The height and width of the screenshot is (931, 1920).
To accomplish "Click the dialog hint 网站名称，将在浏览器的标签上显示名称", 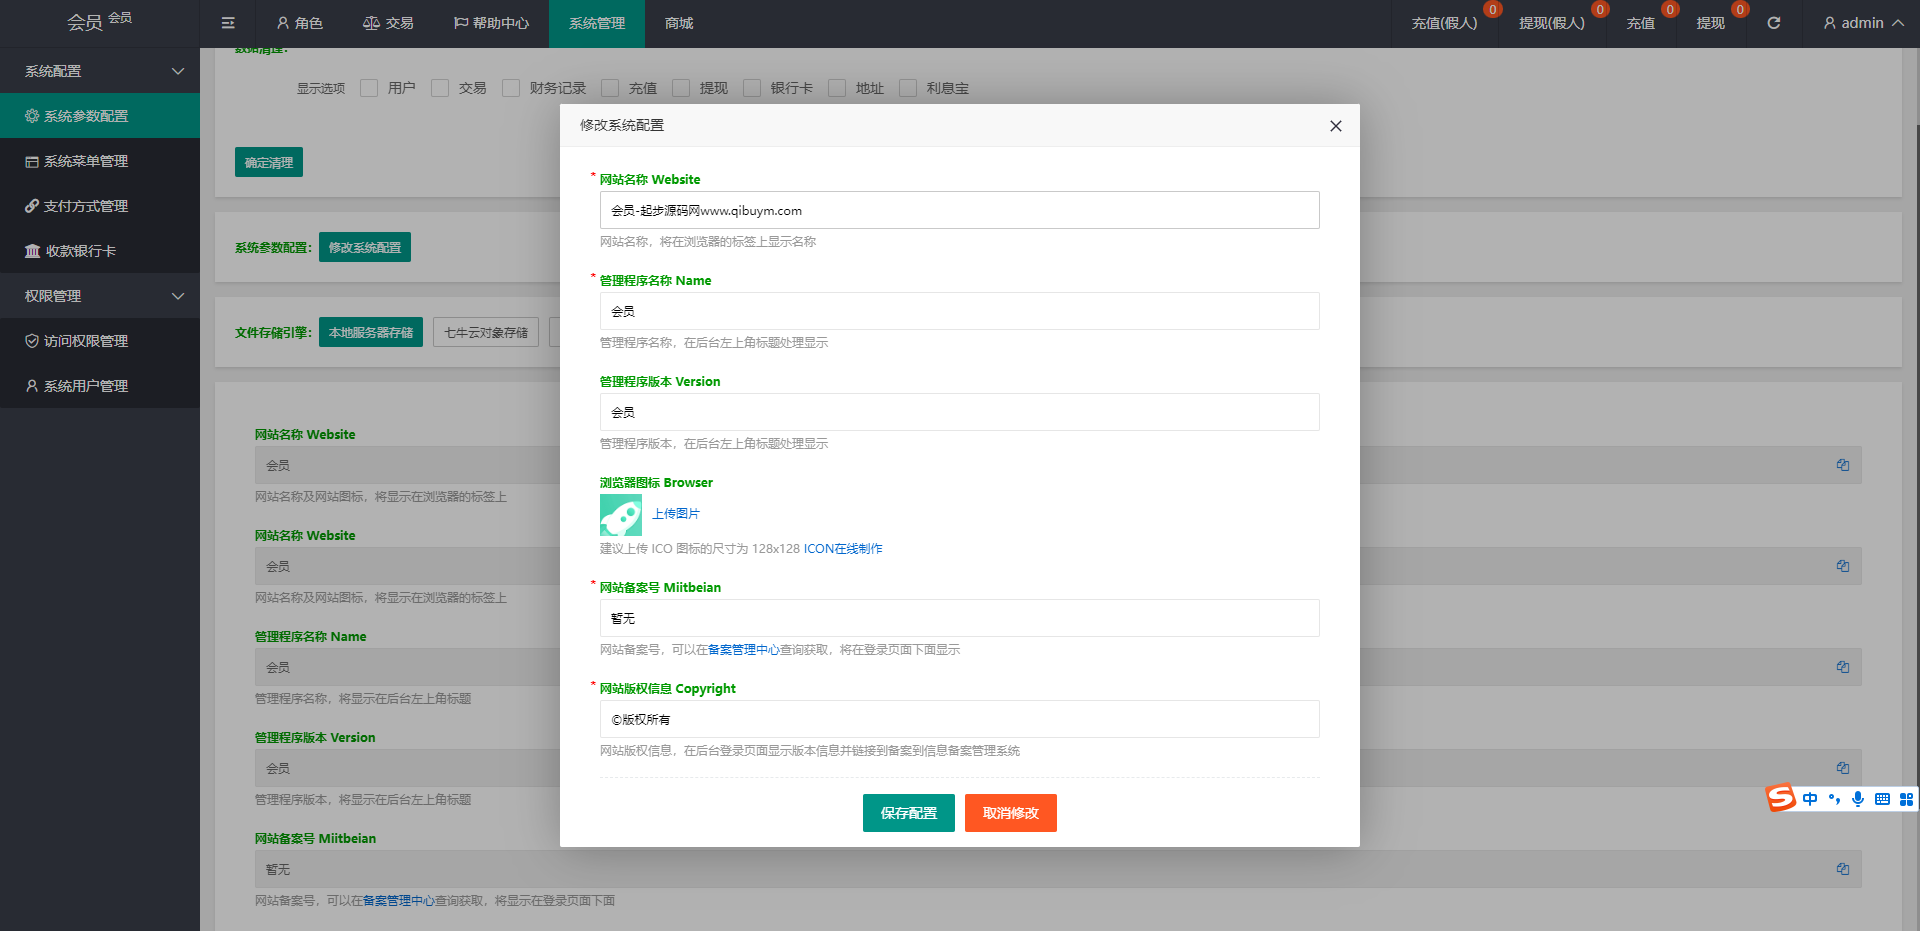I will [708, 242].
